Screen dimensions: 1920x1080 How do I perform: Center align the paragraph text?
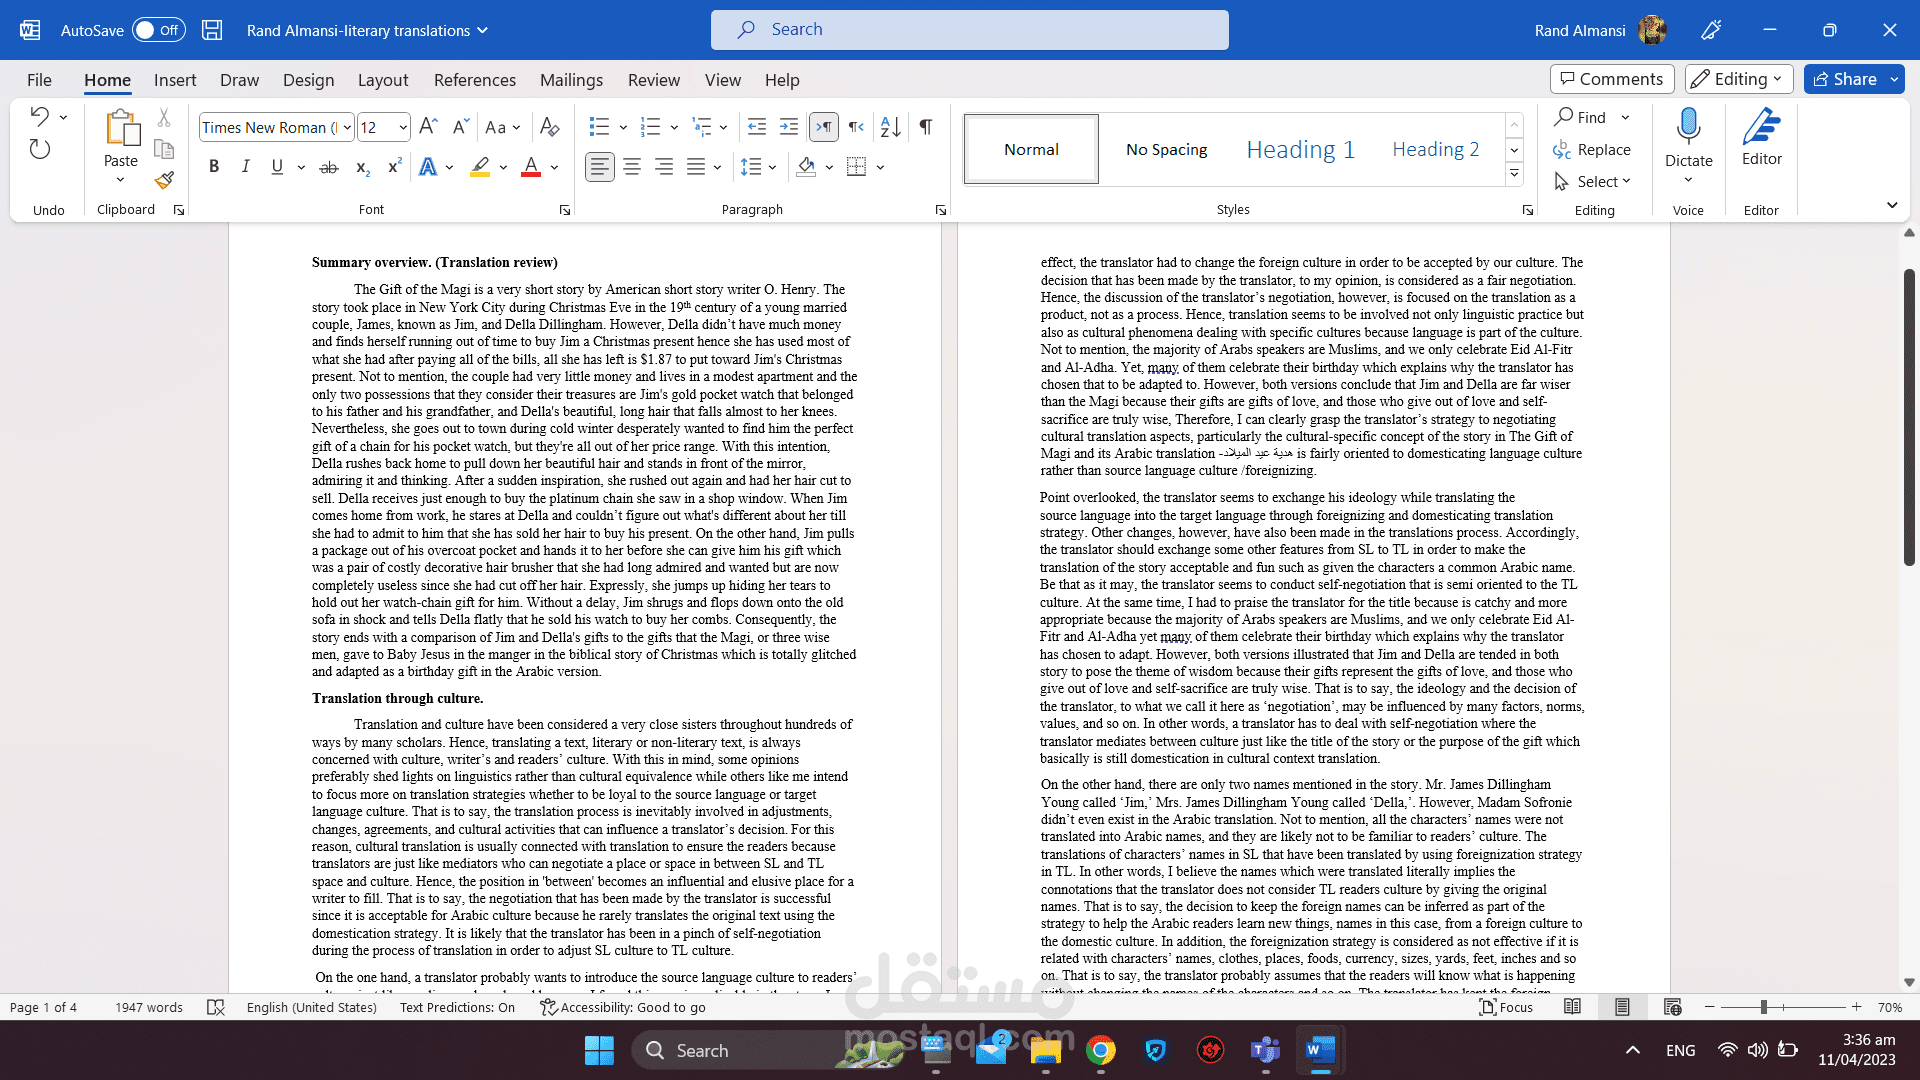tap(632, 167)
